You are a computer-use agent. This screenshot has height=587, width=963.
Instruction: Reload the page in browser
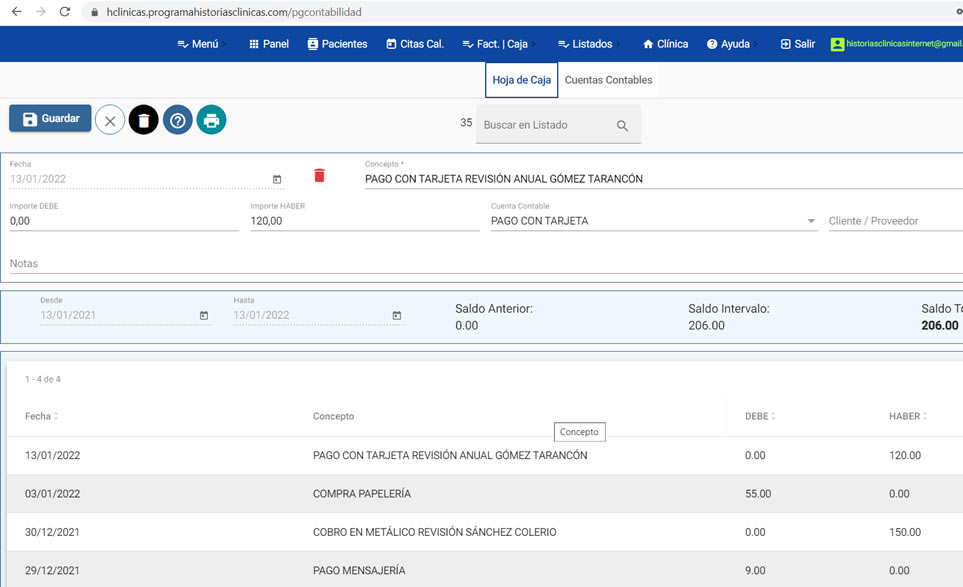pyautogui.click(x=65, y=12)
